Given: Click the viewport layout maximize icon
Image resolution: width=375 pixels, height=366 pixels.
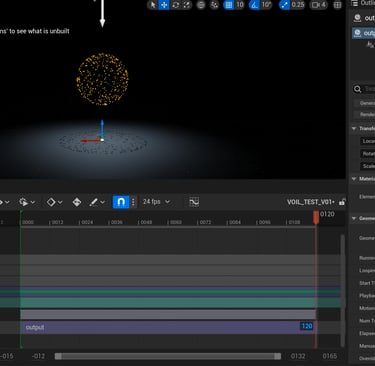Looking at the screenshot, I should pos(337,5).
